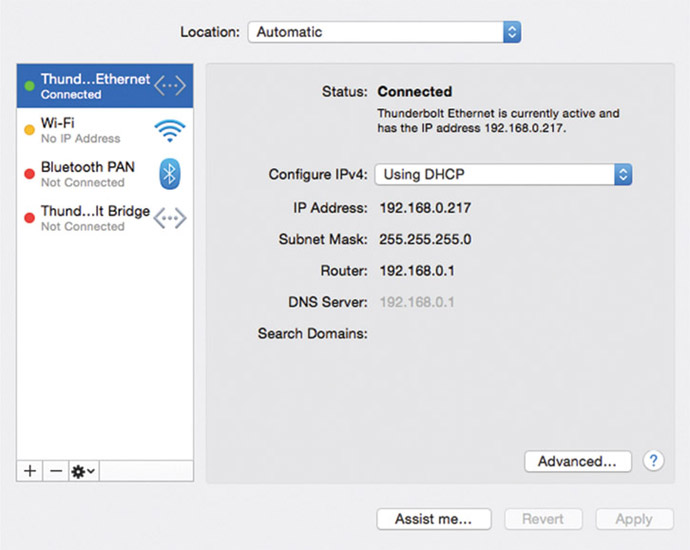This screenshot has width=690, height=550.
Task: Click the Connected status text
Action: pos(415,92)
